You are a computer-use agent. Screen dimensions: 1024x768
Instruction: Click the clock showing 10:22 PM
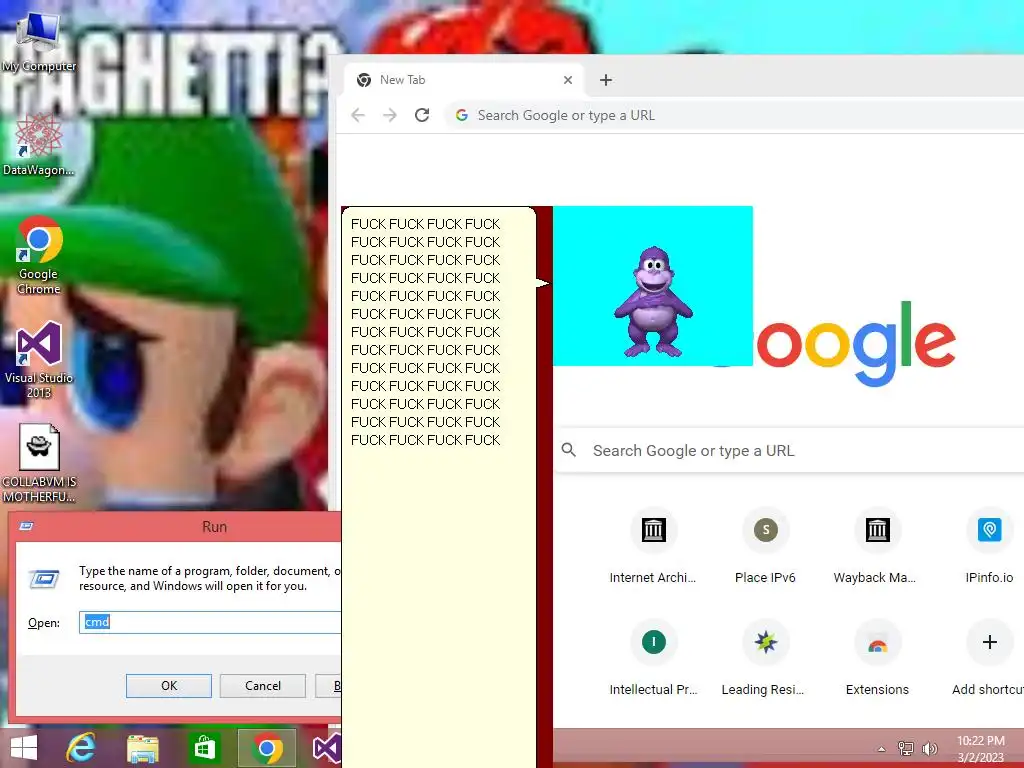[x=980, y=749]
